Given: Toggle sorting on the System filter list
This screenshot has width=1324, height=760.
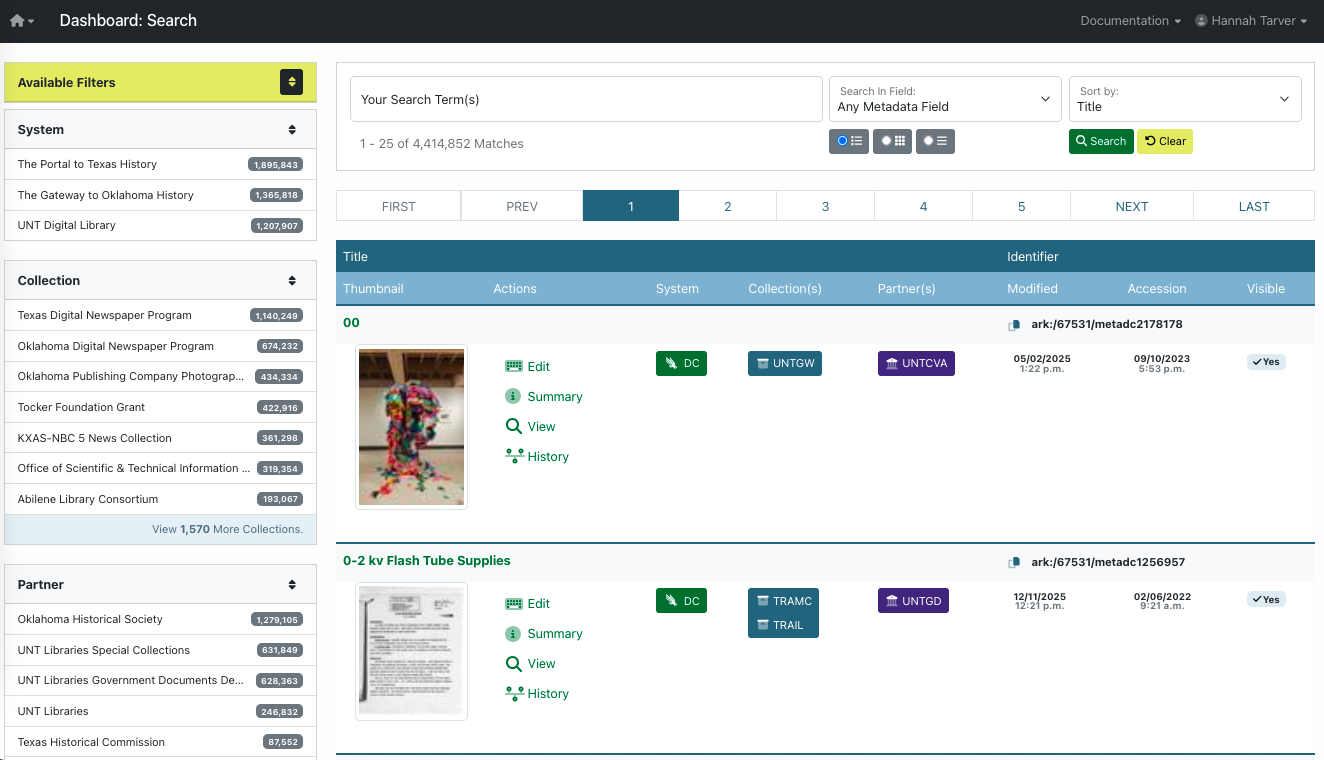Looking at the screenshot, I should [292, 129].
